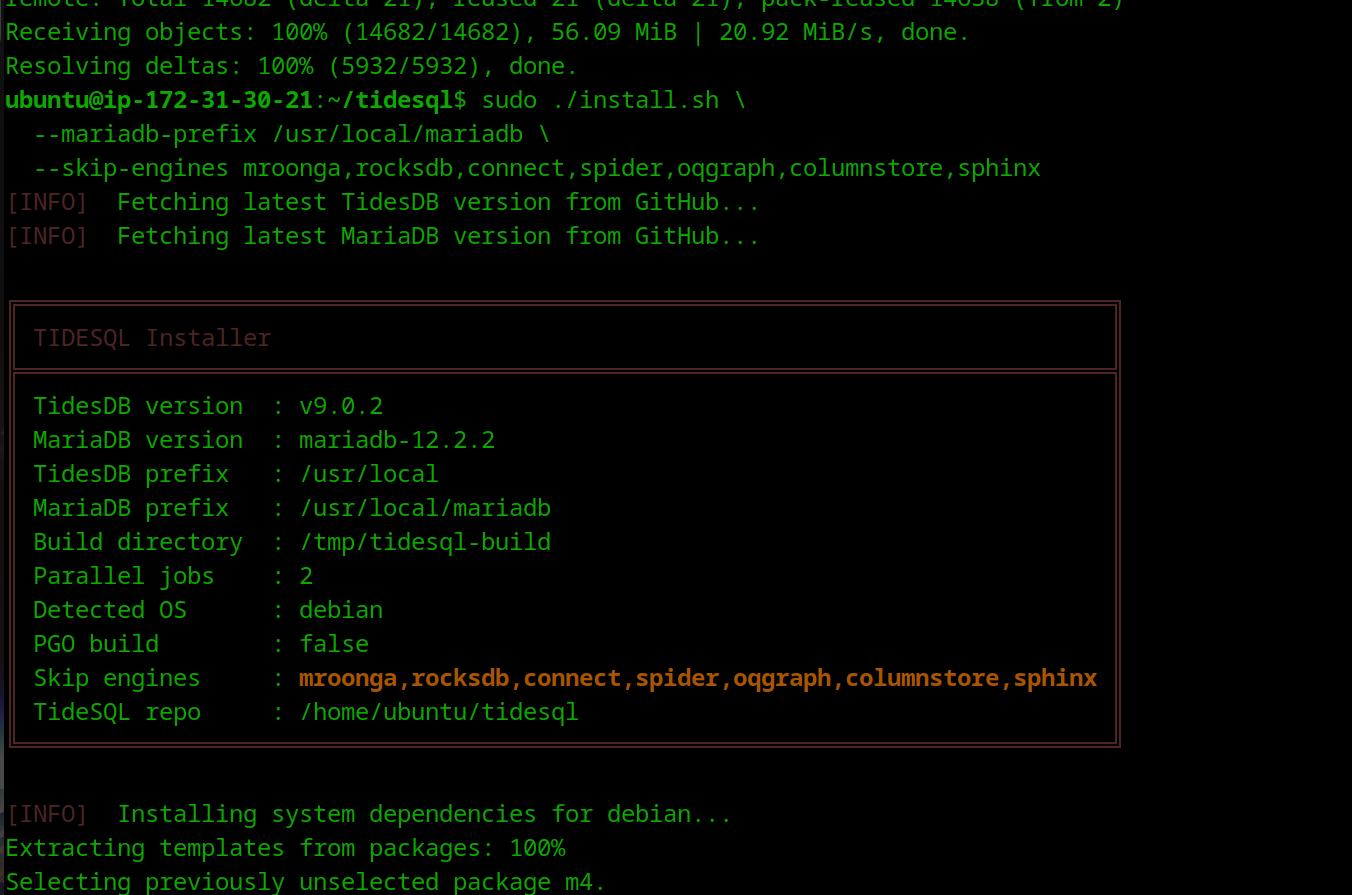
Task: Click the orange Skip engines list
Action: 697,678
